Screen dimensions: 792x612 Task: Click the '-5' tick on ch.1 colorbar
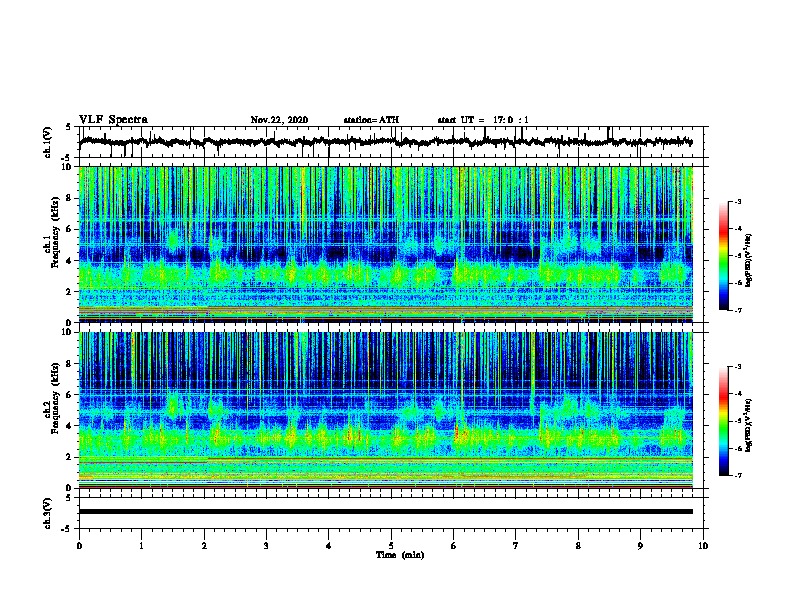[737, 256]
